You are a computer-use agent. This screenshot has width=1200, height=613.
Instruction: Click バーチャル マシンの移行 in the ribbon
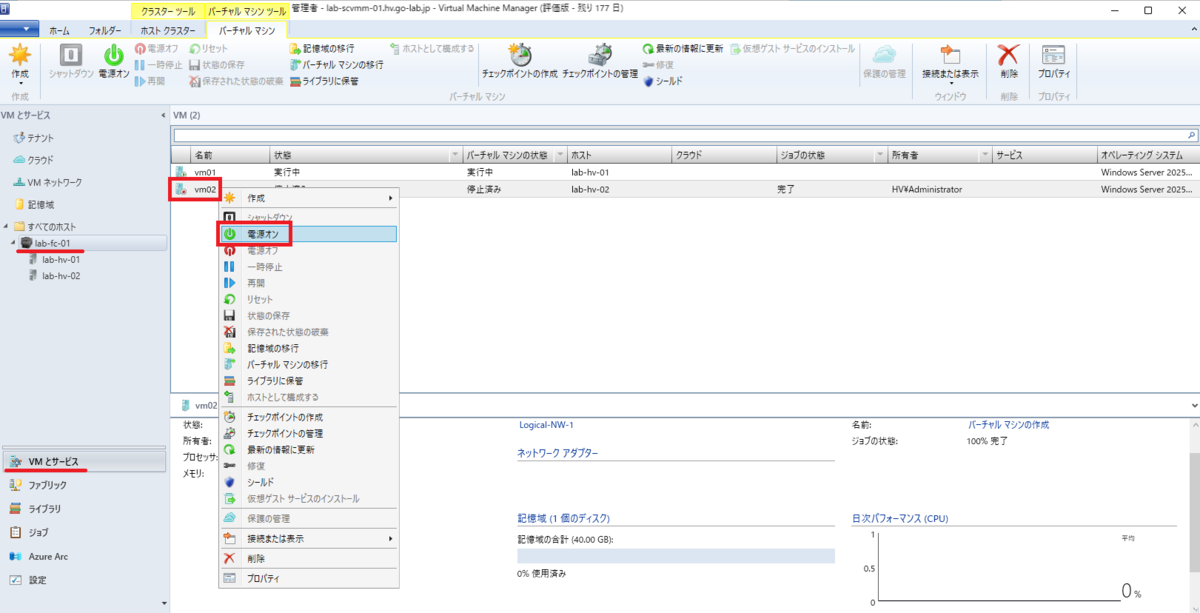coord(335,64)
